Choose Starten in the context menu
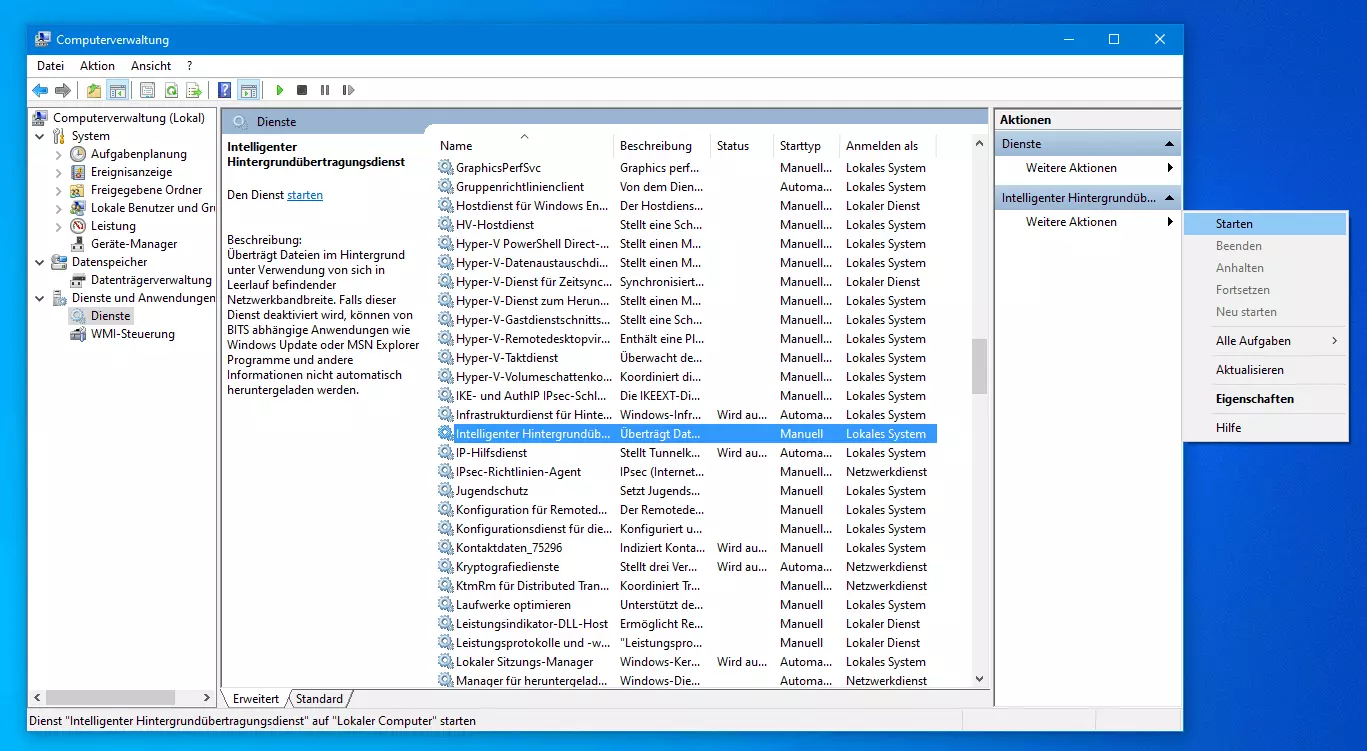The width and height of the screenshot is (1367, 751). click(x=1265, y=224)
